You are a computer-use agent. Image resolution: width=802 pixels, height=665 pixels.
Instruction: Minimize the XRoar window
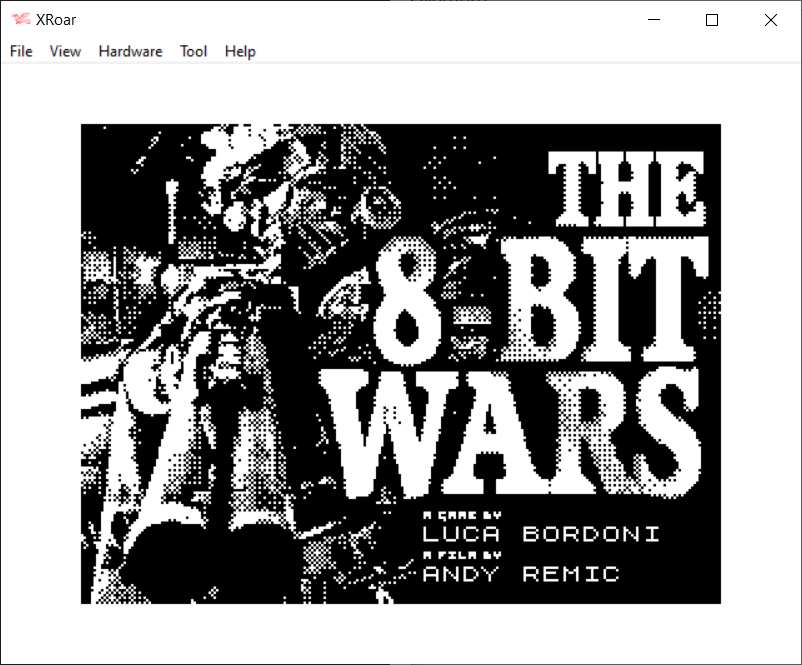point(654,20)
